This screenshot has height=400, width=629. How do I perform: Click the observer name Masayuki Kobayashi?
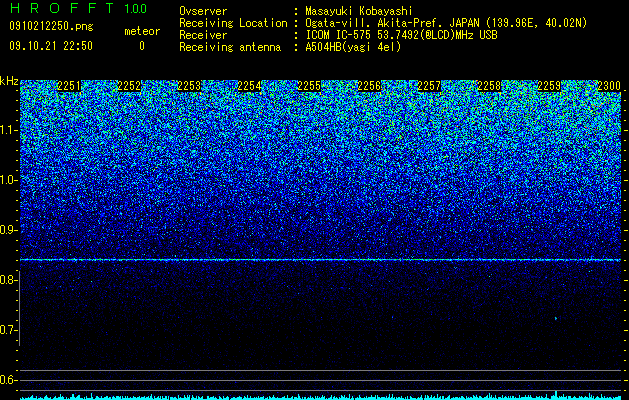[x=359, y=11]
